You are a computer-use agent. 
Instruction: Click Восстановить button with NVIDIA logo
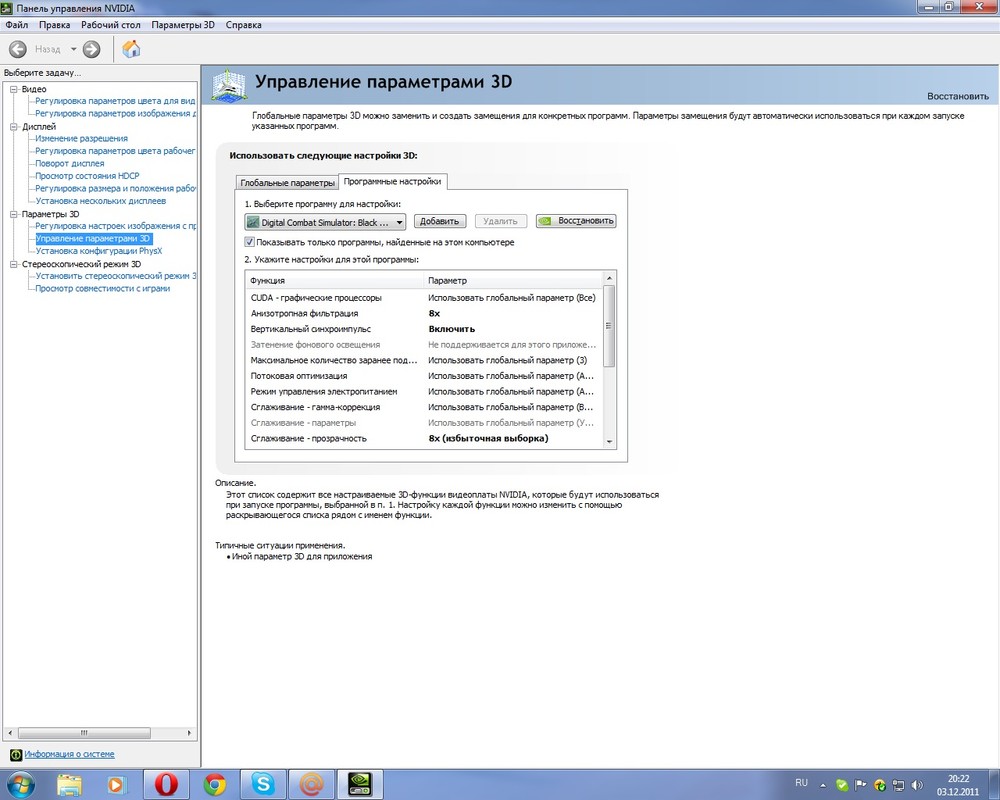point(576,221)
